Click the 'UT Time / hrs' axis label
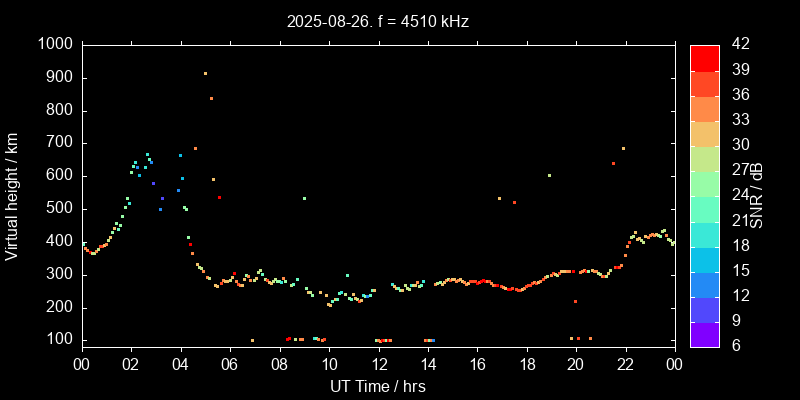 coord(378,385)
